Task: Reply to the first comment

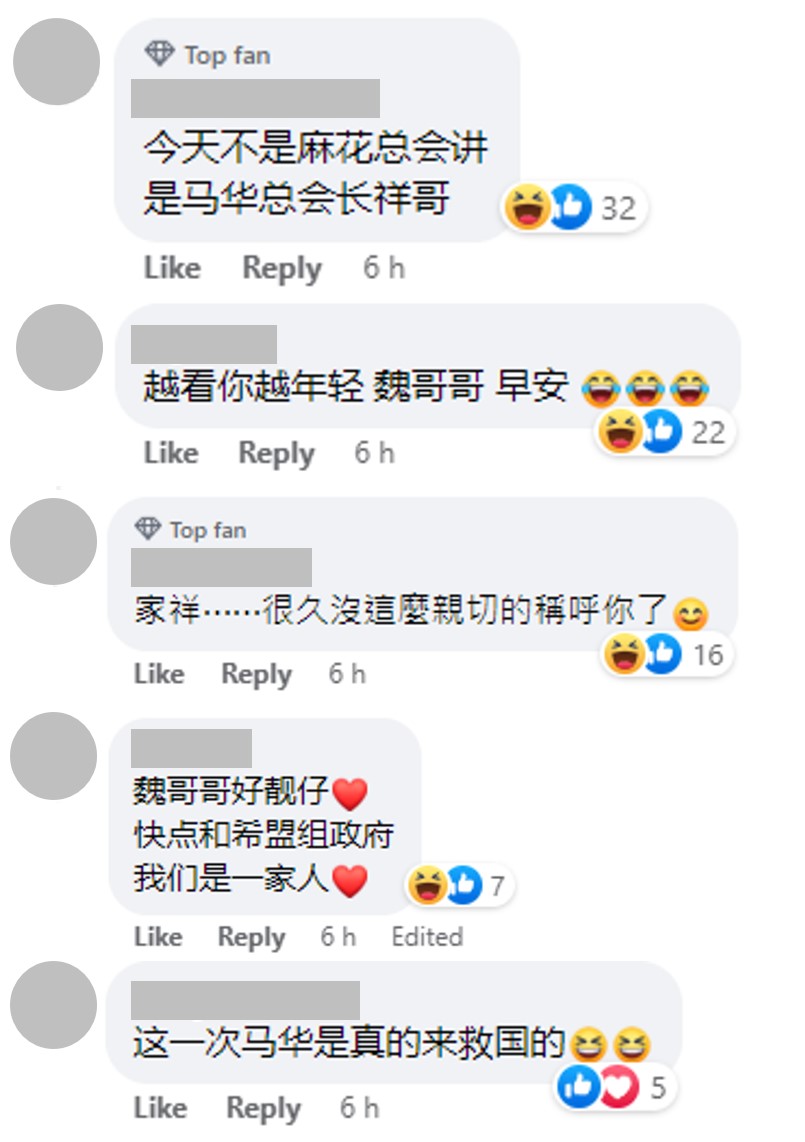Action: click(x=282, y=269)
